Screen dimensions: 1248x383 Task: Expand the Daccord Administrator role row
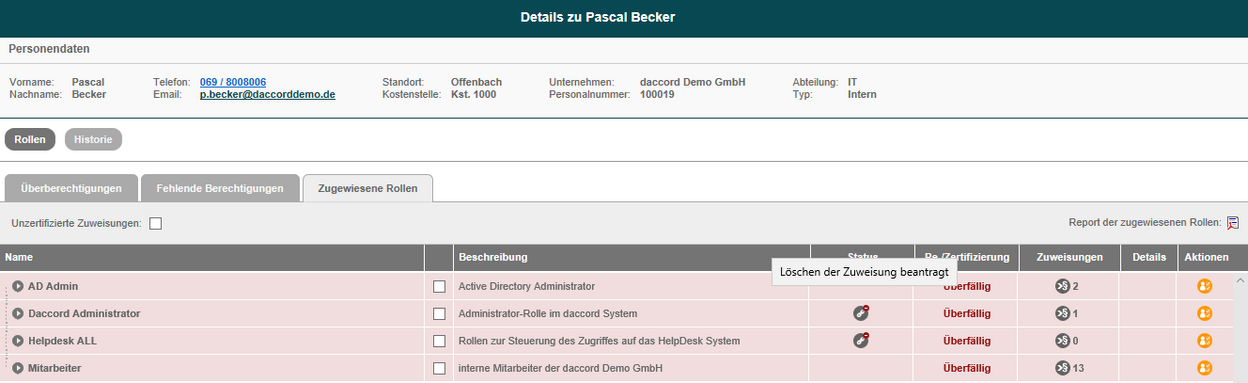point(18,313)
